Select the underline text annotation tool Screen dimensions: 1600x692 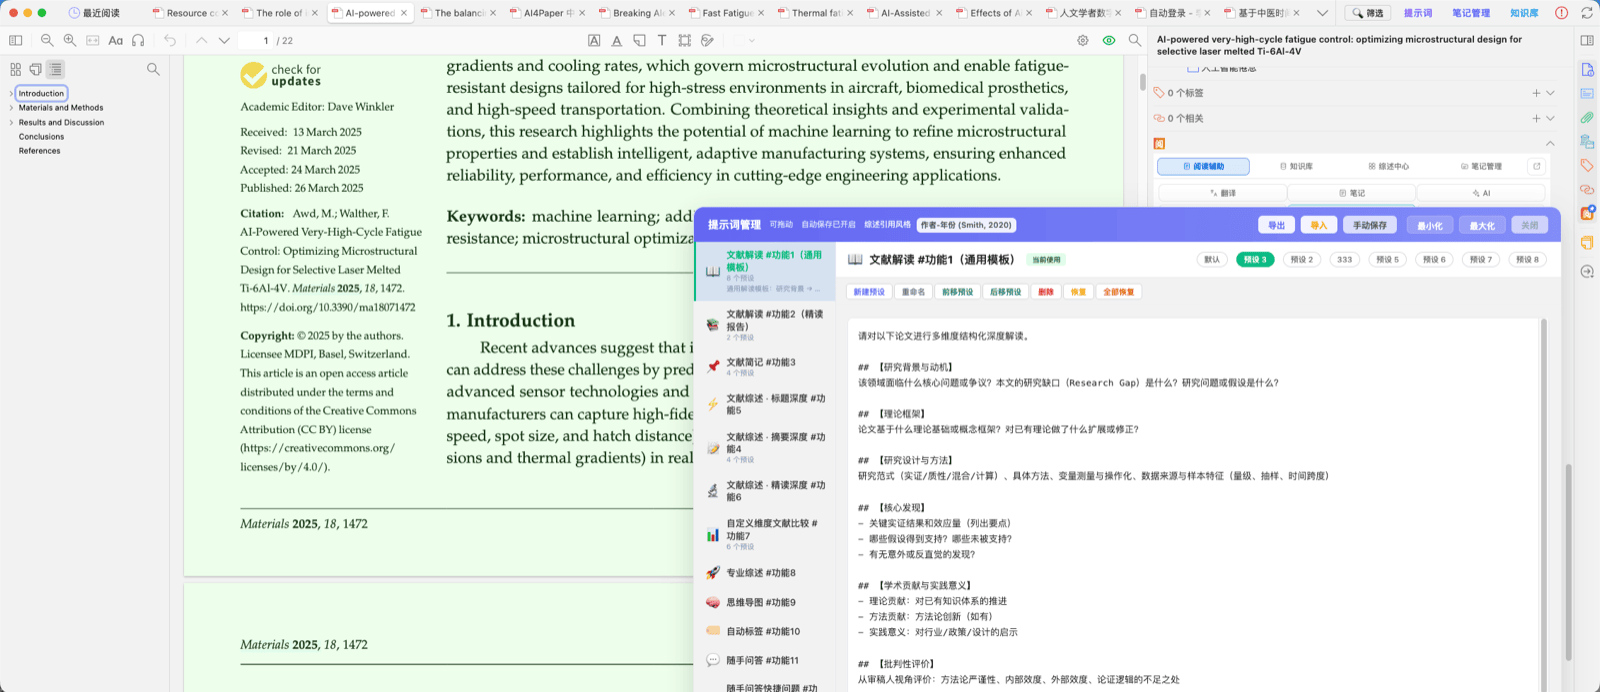click(617, 40)
